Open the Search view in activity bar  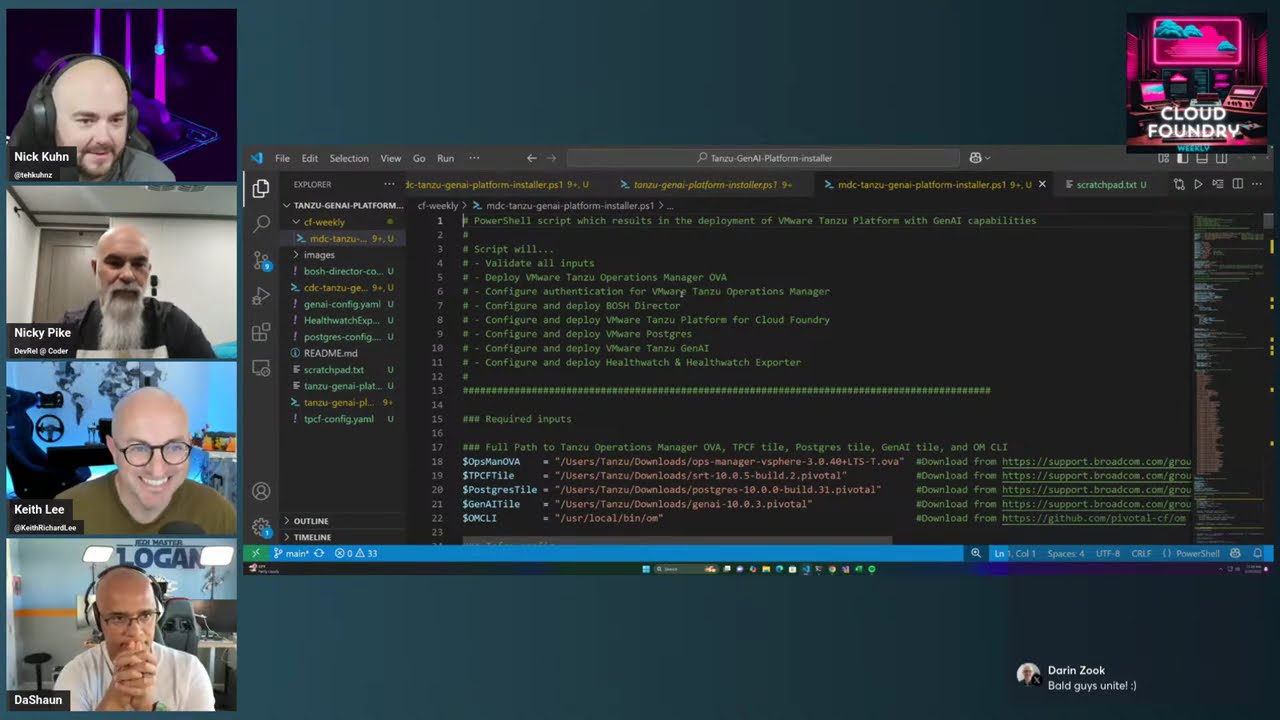click(261, 224)
